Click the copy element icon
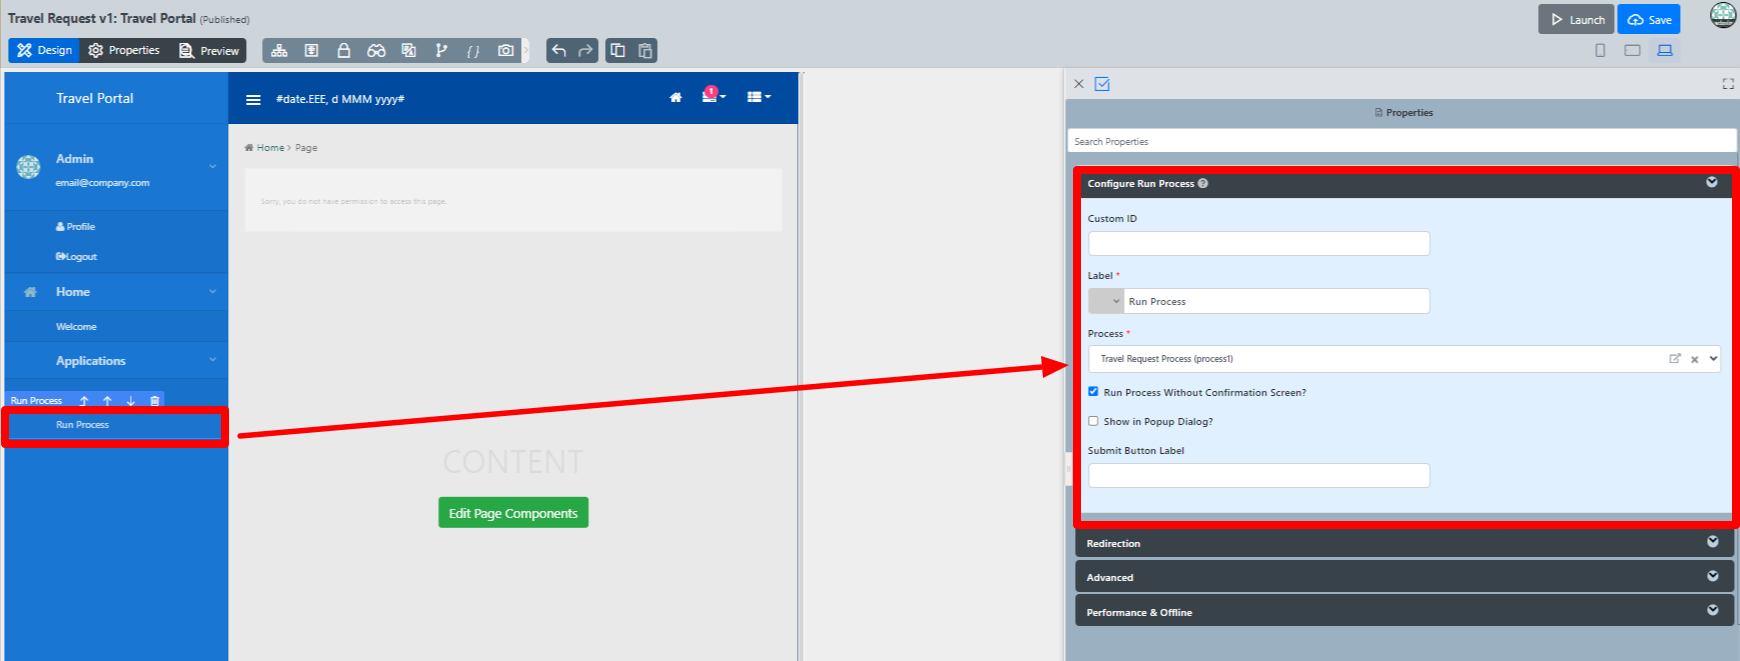 click(618, 50)
